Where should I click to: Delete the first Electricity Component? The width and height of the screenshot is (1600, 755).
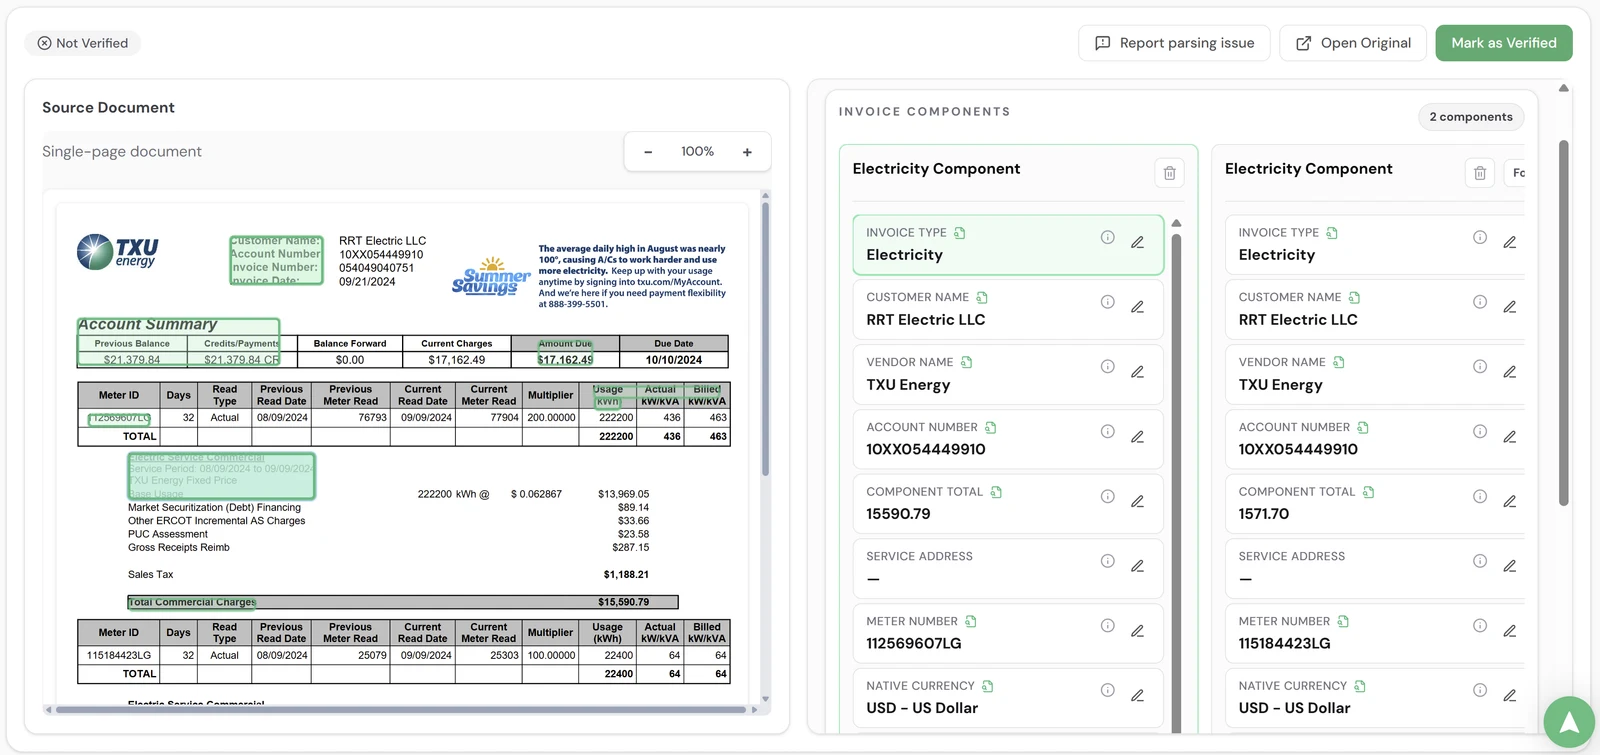point(1169,173)
